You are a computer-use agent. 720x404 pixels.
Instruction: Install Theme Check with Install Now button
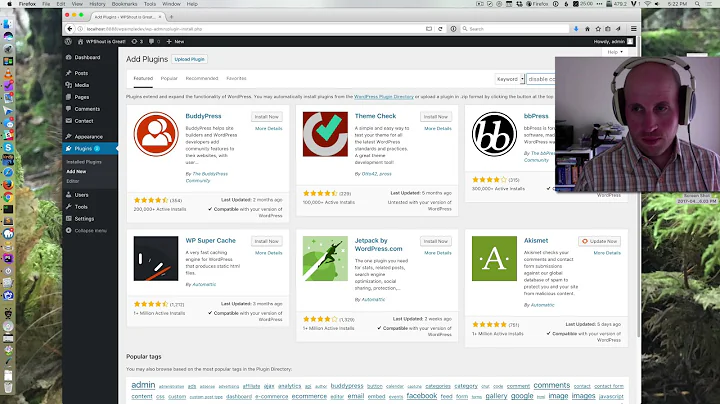click(436, 117)
